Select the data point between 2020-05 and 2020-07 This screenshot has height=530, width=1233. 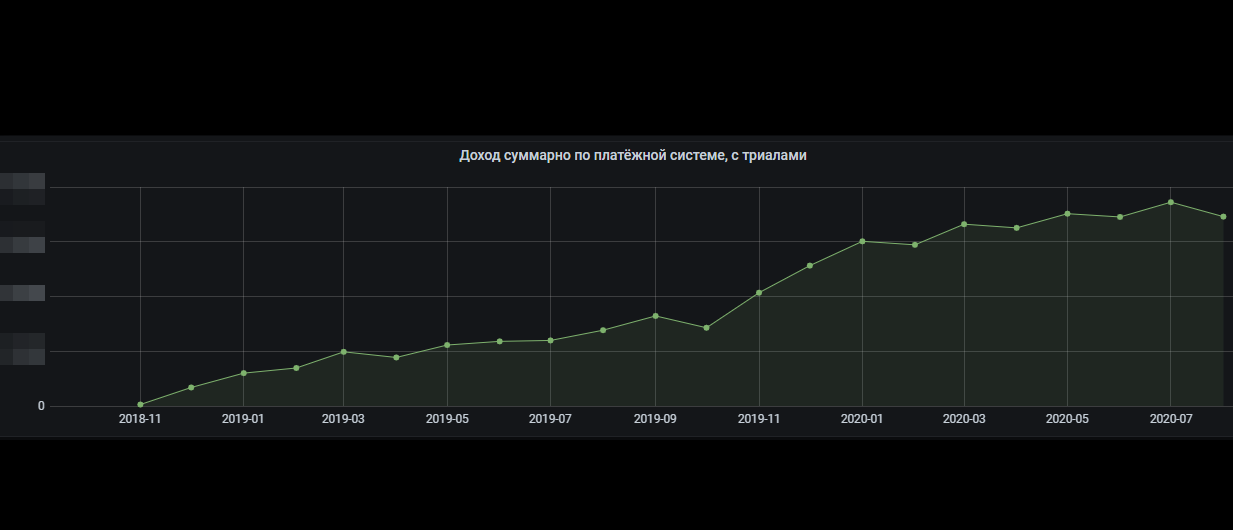pyautogui.click(x=1120, y=217)
